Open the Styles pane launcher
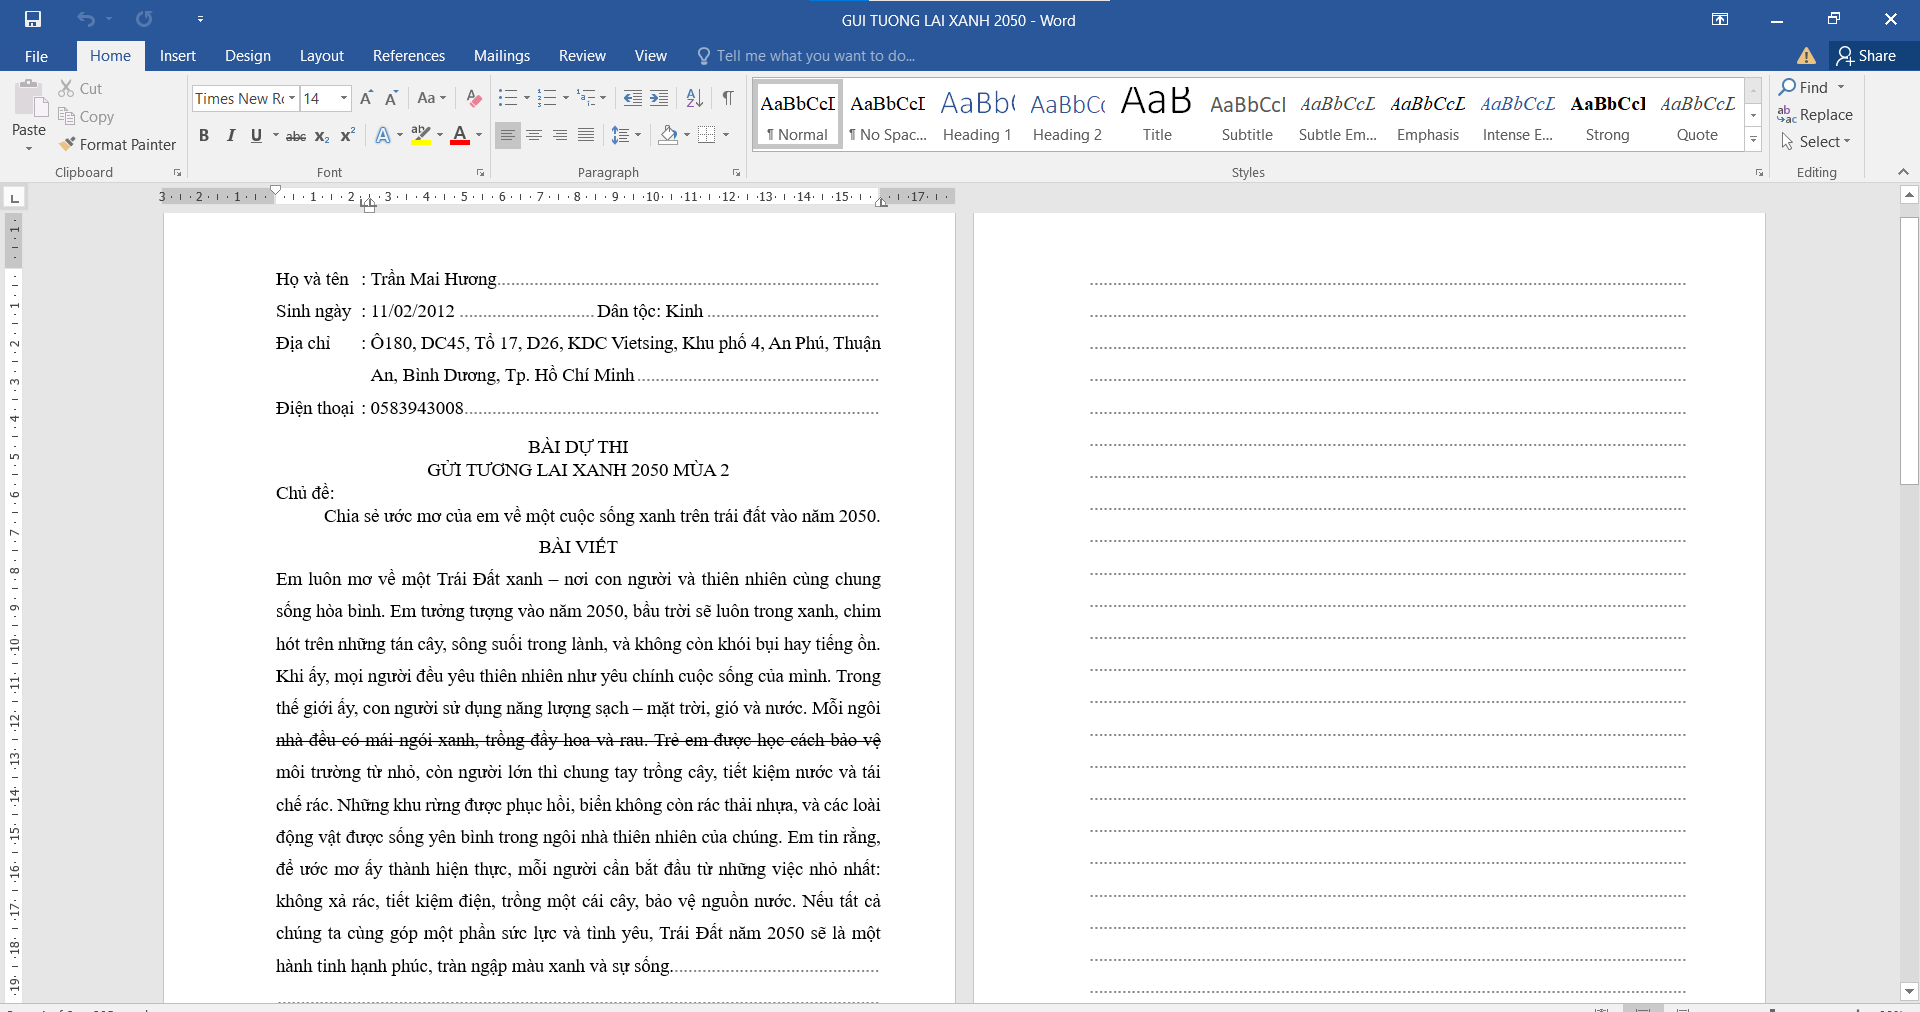Viewport: 1920px width, 1012px height. point(1759,173)
